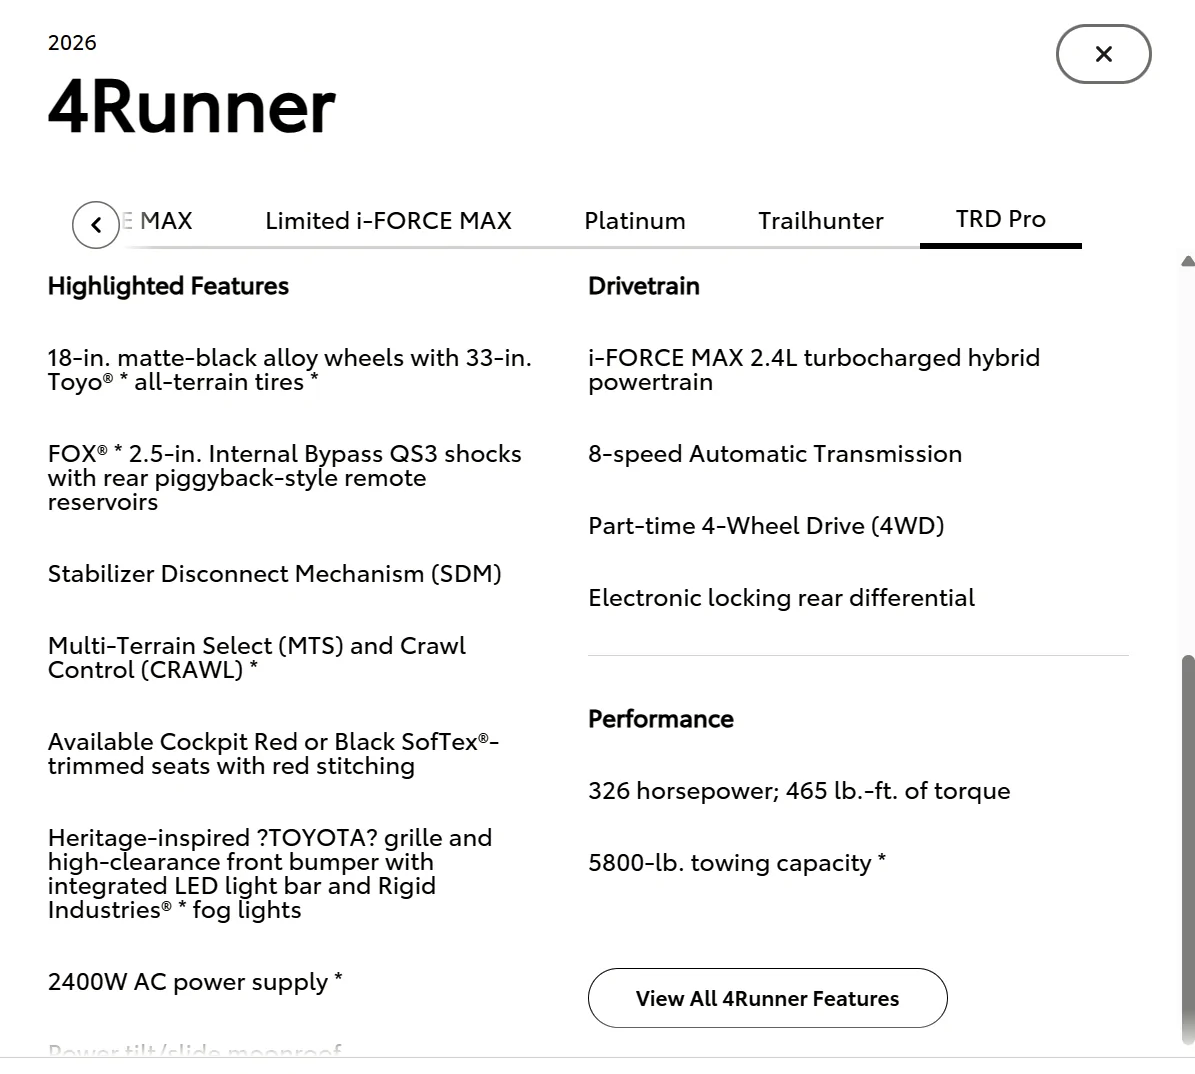Click the left arrow to show previous trims
Screen dimensions: 1195x1074
point(95,225)
